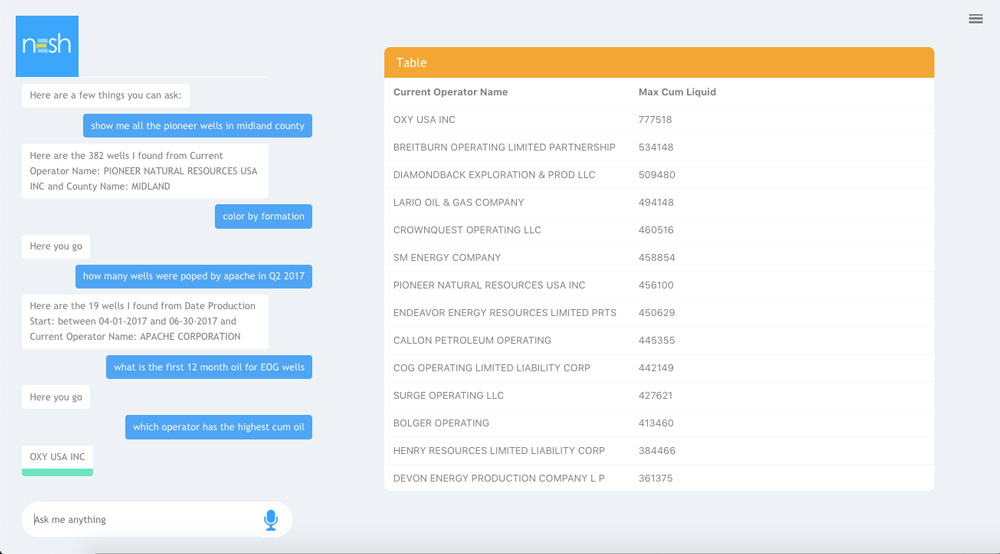Select the SM ENERGY COMPANY row

[659, 258]
